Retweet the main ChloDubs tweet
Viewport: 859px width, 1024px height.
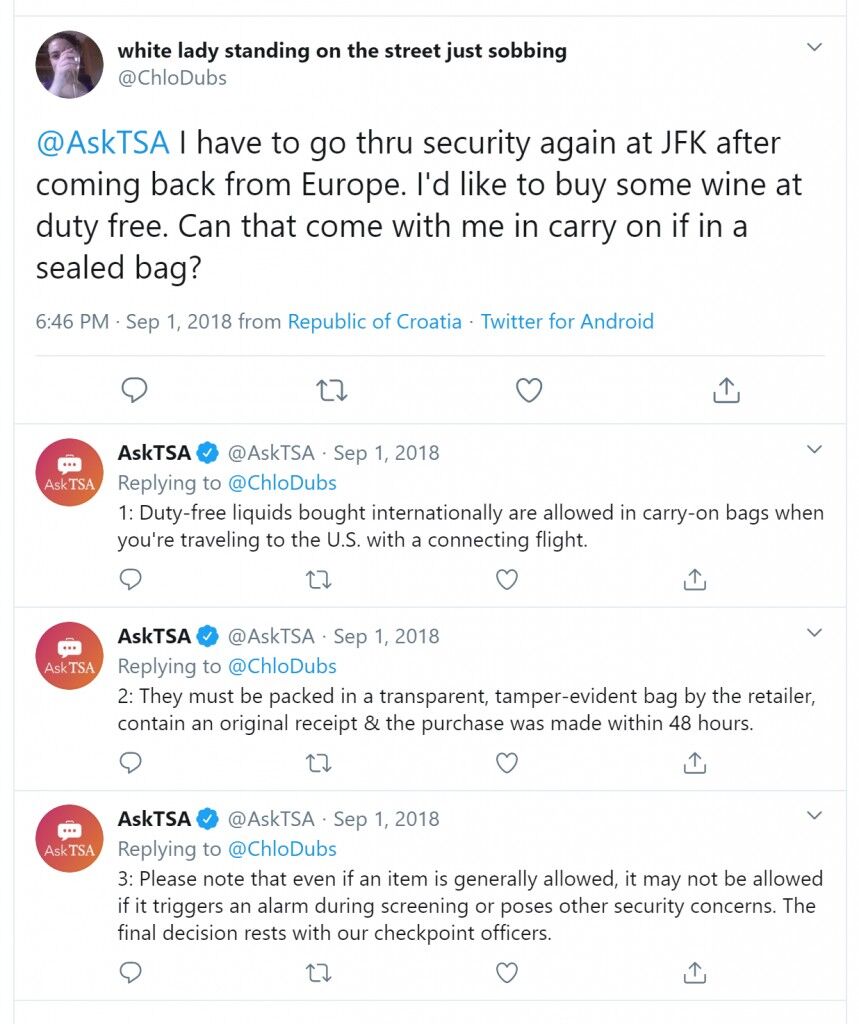332,391
